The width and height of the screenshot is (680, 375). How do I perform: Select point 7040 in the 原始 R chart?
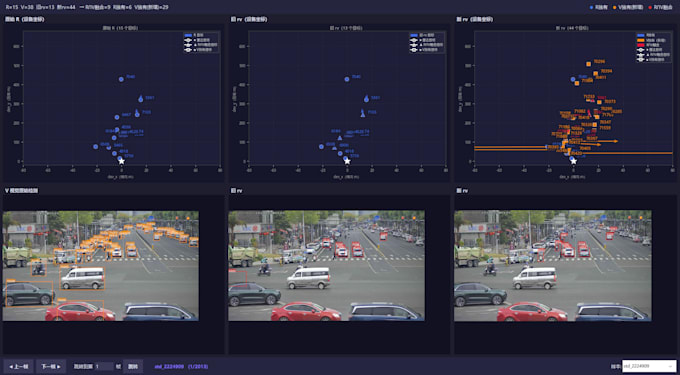point(121,79)
